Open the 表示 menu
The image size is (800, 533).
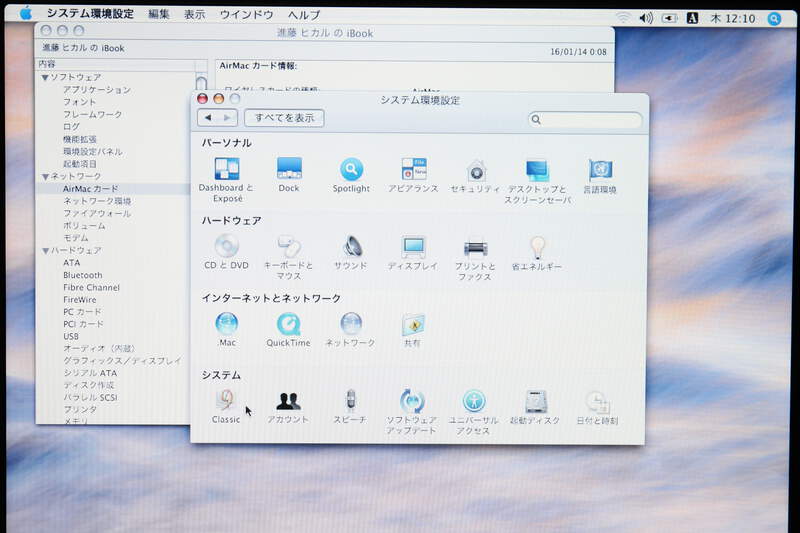tap(194, 14)
